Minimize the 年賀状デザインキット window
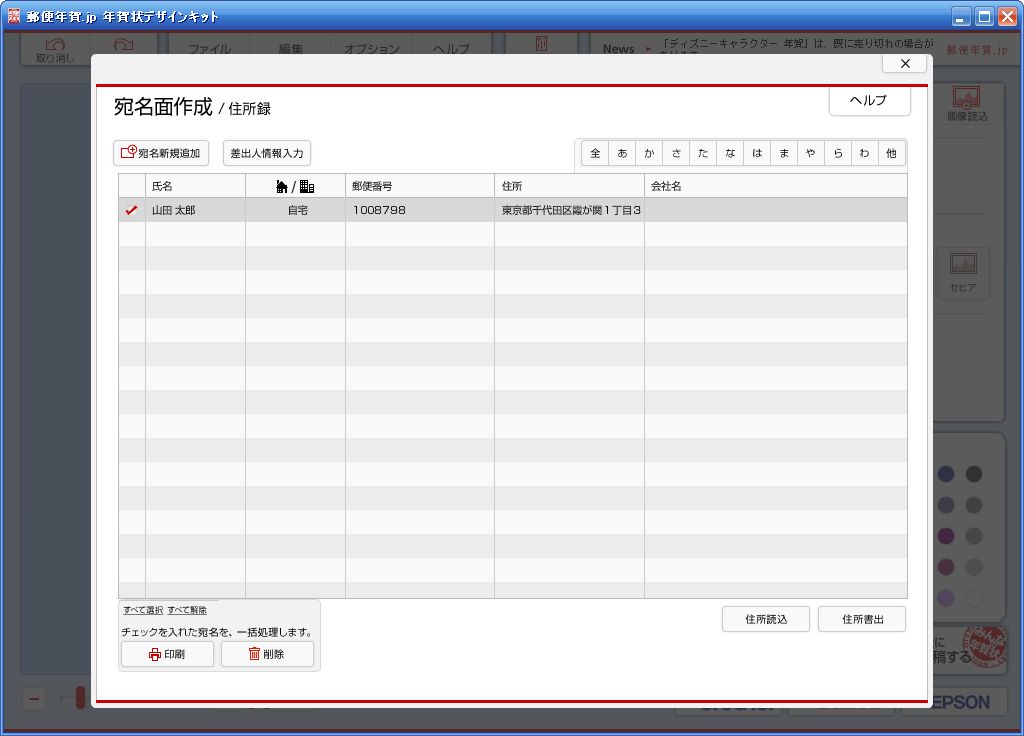Viewport: 1024px width, 736px height. [961, 16]
